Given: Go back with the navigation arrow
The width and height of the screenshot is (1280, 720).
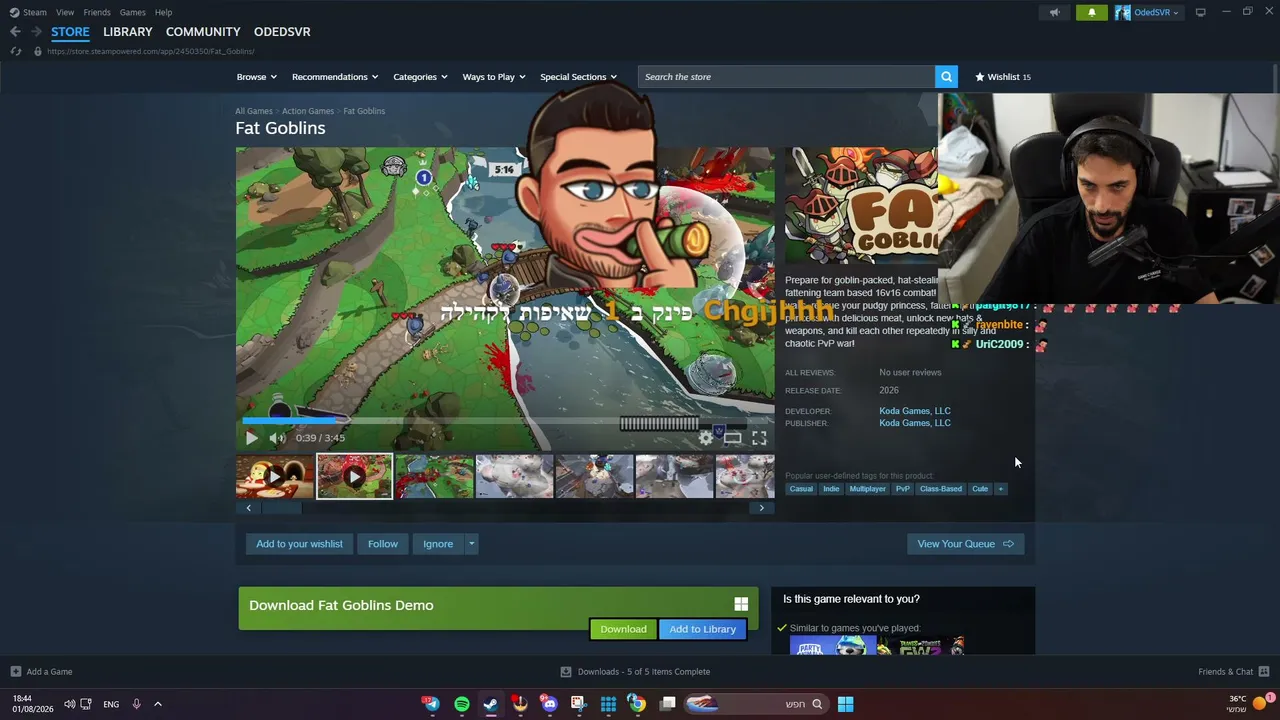Looking at the screenshot, I should click(15, 32).
